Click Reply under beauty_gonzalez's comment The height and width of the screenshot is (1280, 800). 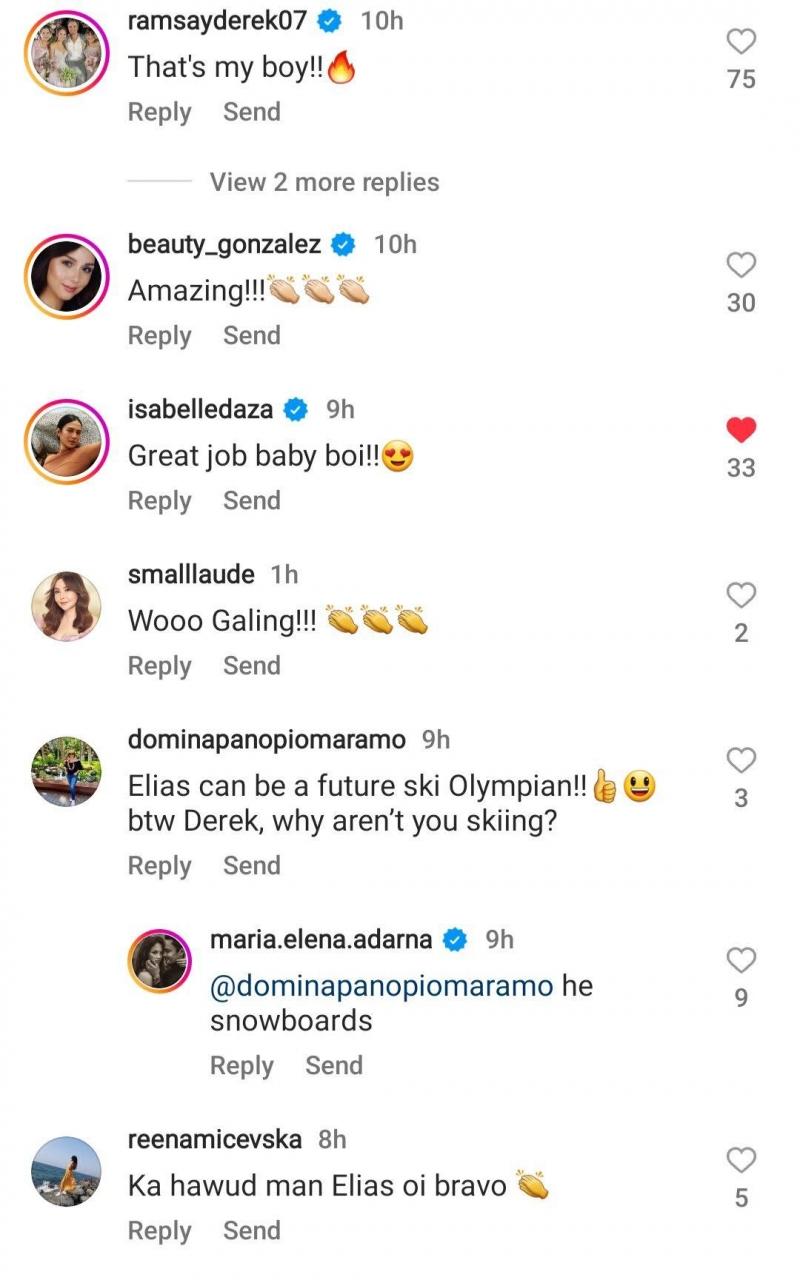(x=159, y=336)
